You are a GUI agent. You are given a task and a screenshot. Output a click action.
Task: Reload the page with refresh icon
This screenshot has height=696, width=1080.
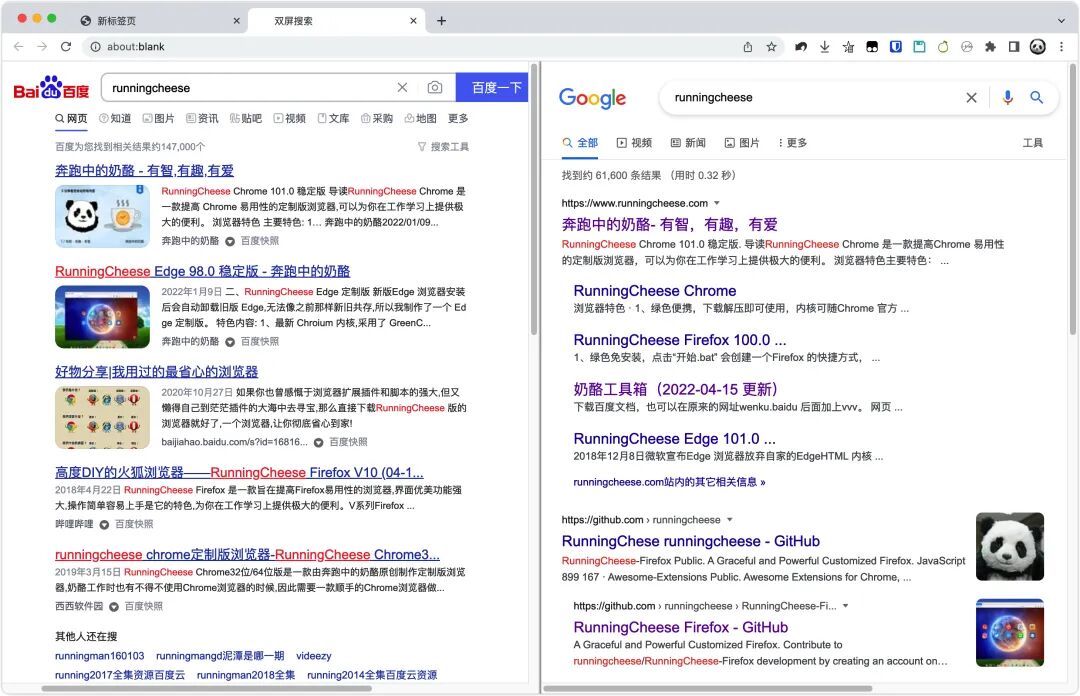click(x=66, y=47)
